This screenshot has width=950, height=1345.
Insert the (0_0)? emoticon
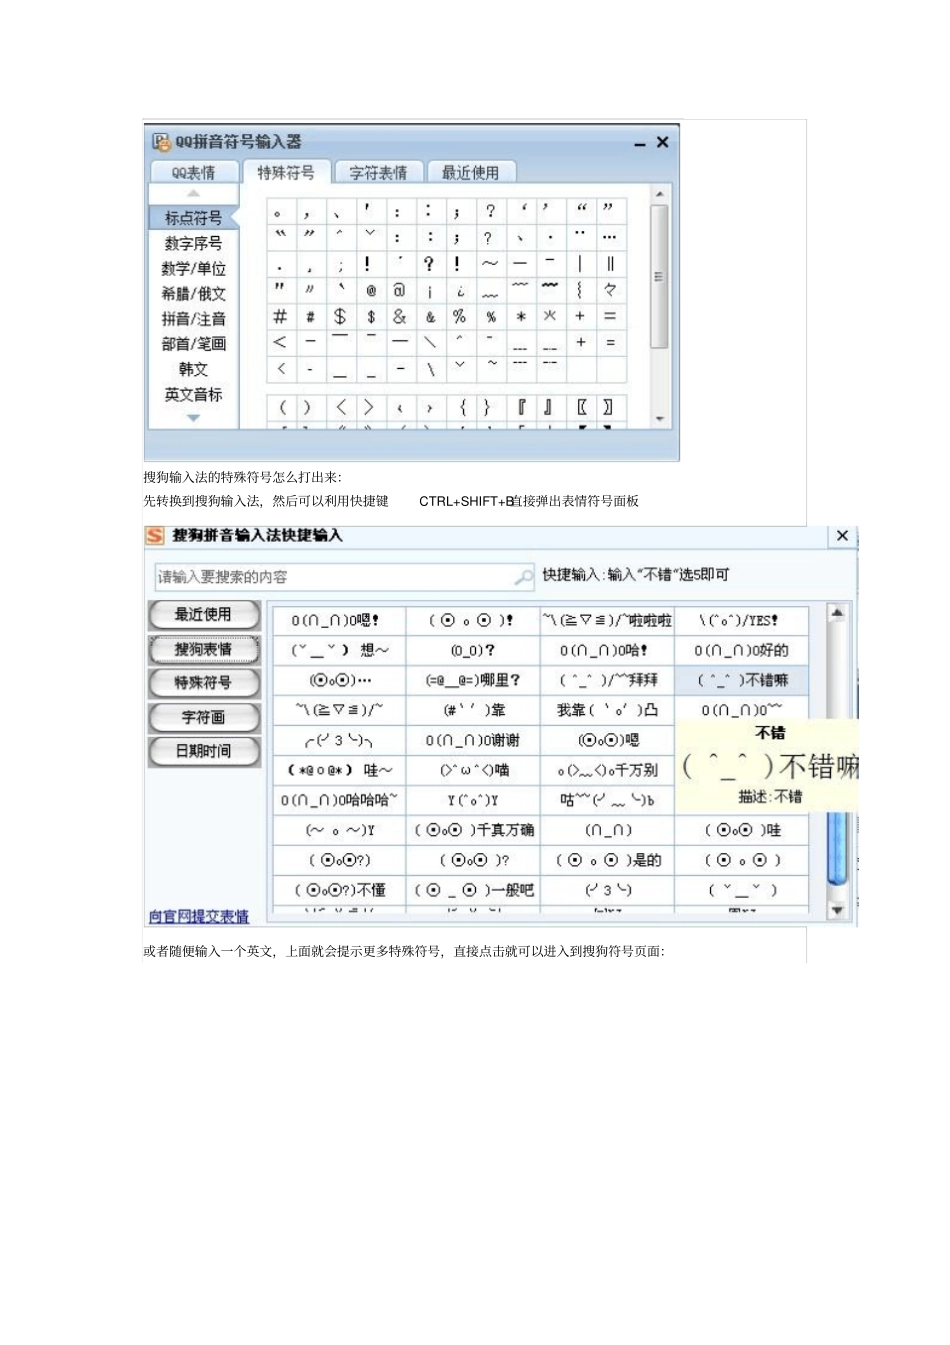[x=473, y=650]
